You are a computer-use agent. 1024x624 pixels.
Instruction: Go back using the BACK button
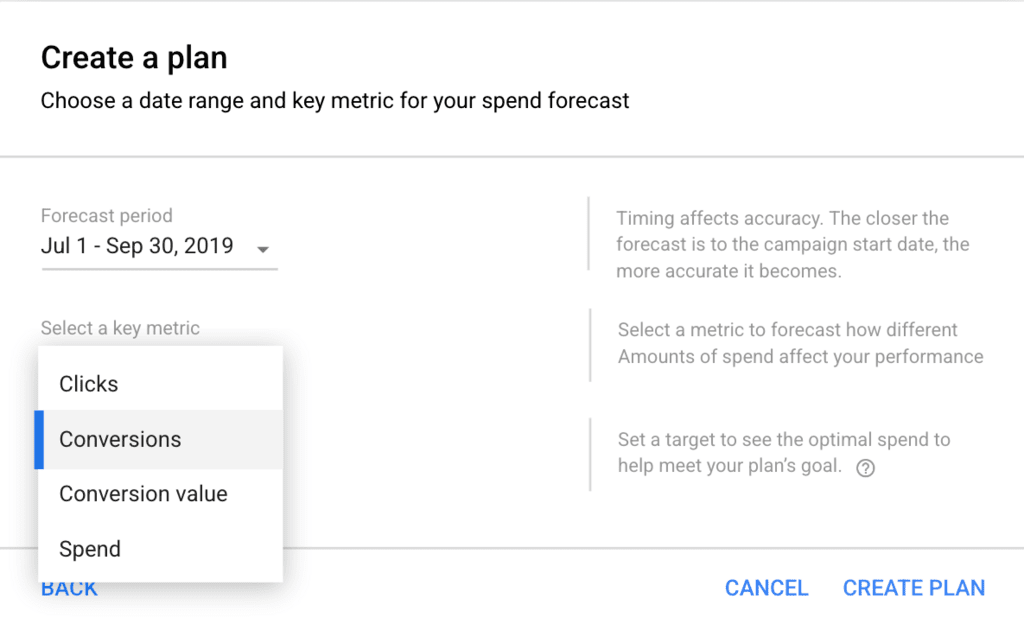coord(69,589)
